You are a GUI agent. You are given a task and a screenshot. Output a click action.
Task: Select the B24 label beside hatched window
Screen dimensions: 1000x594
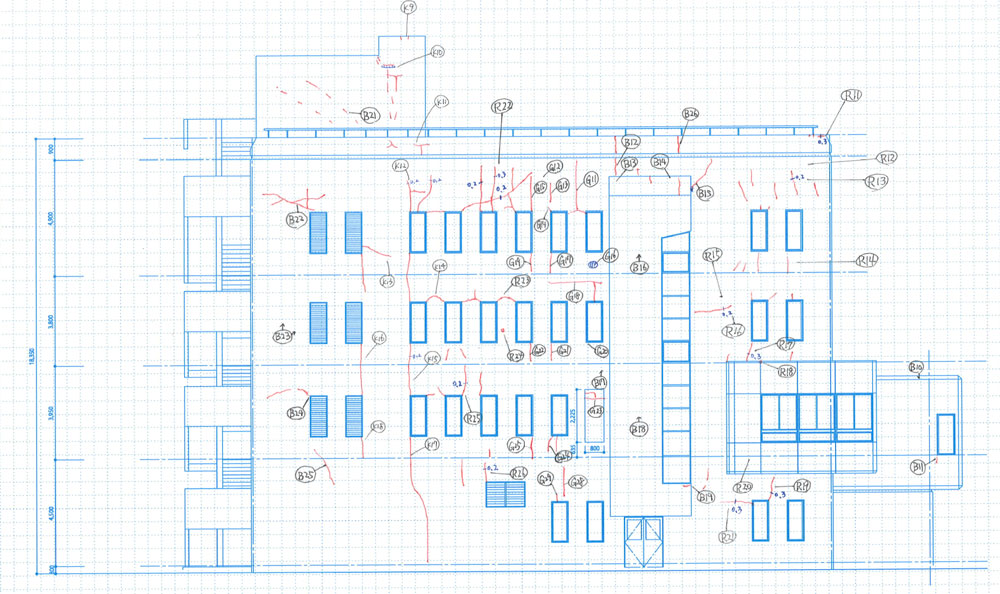[296, 413]
